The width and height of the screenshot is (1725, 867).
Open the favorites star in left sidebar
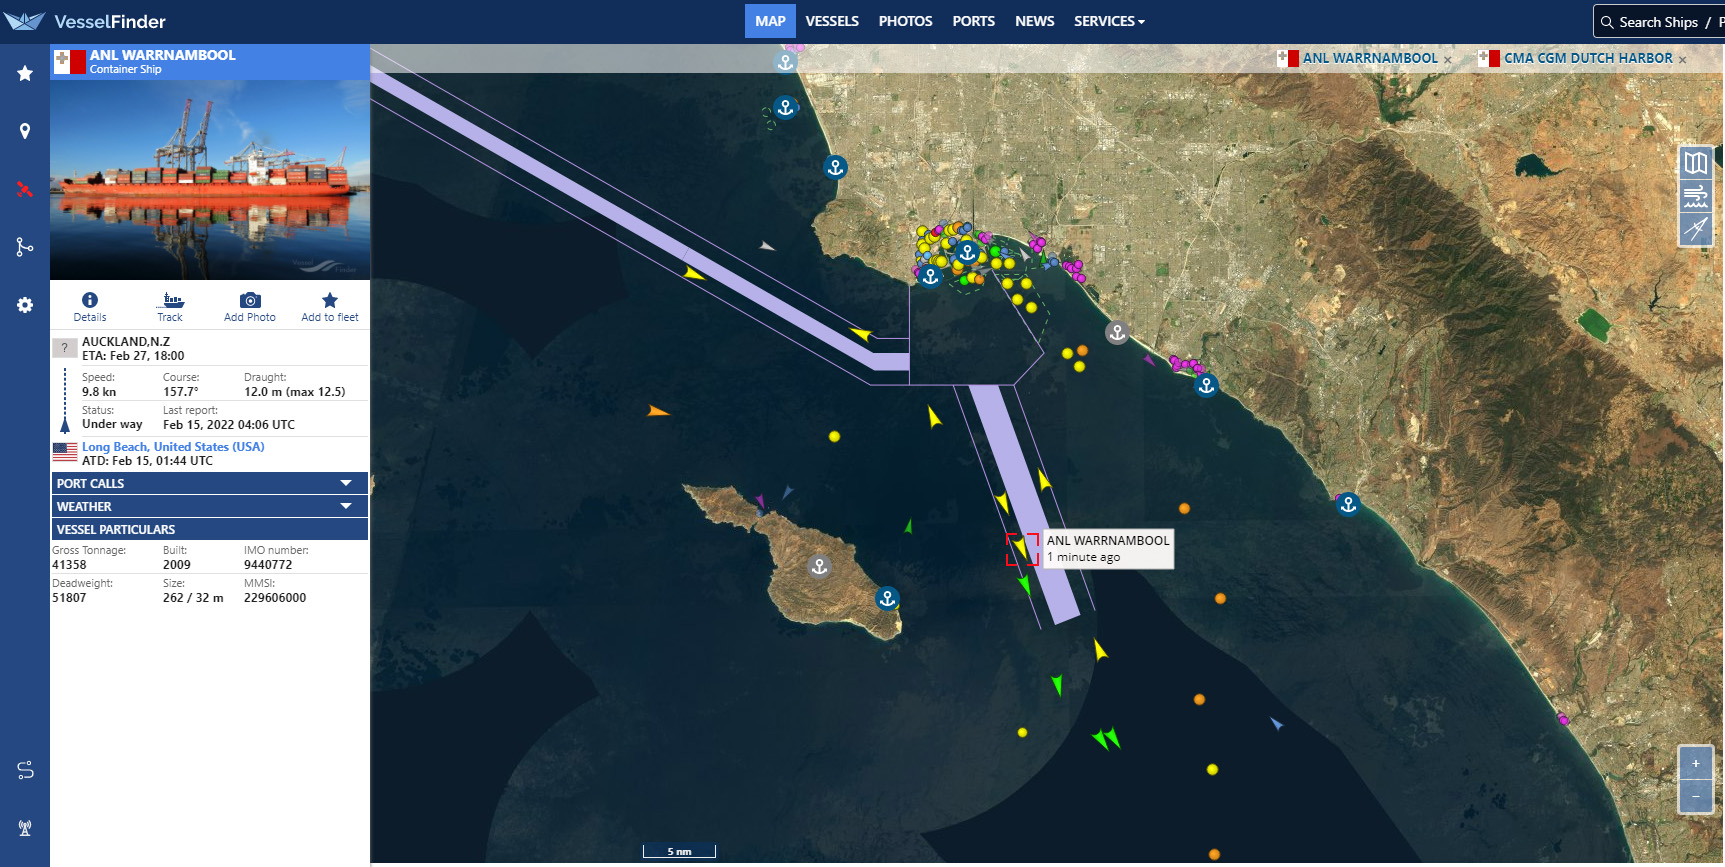click(x=25, y=73)
